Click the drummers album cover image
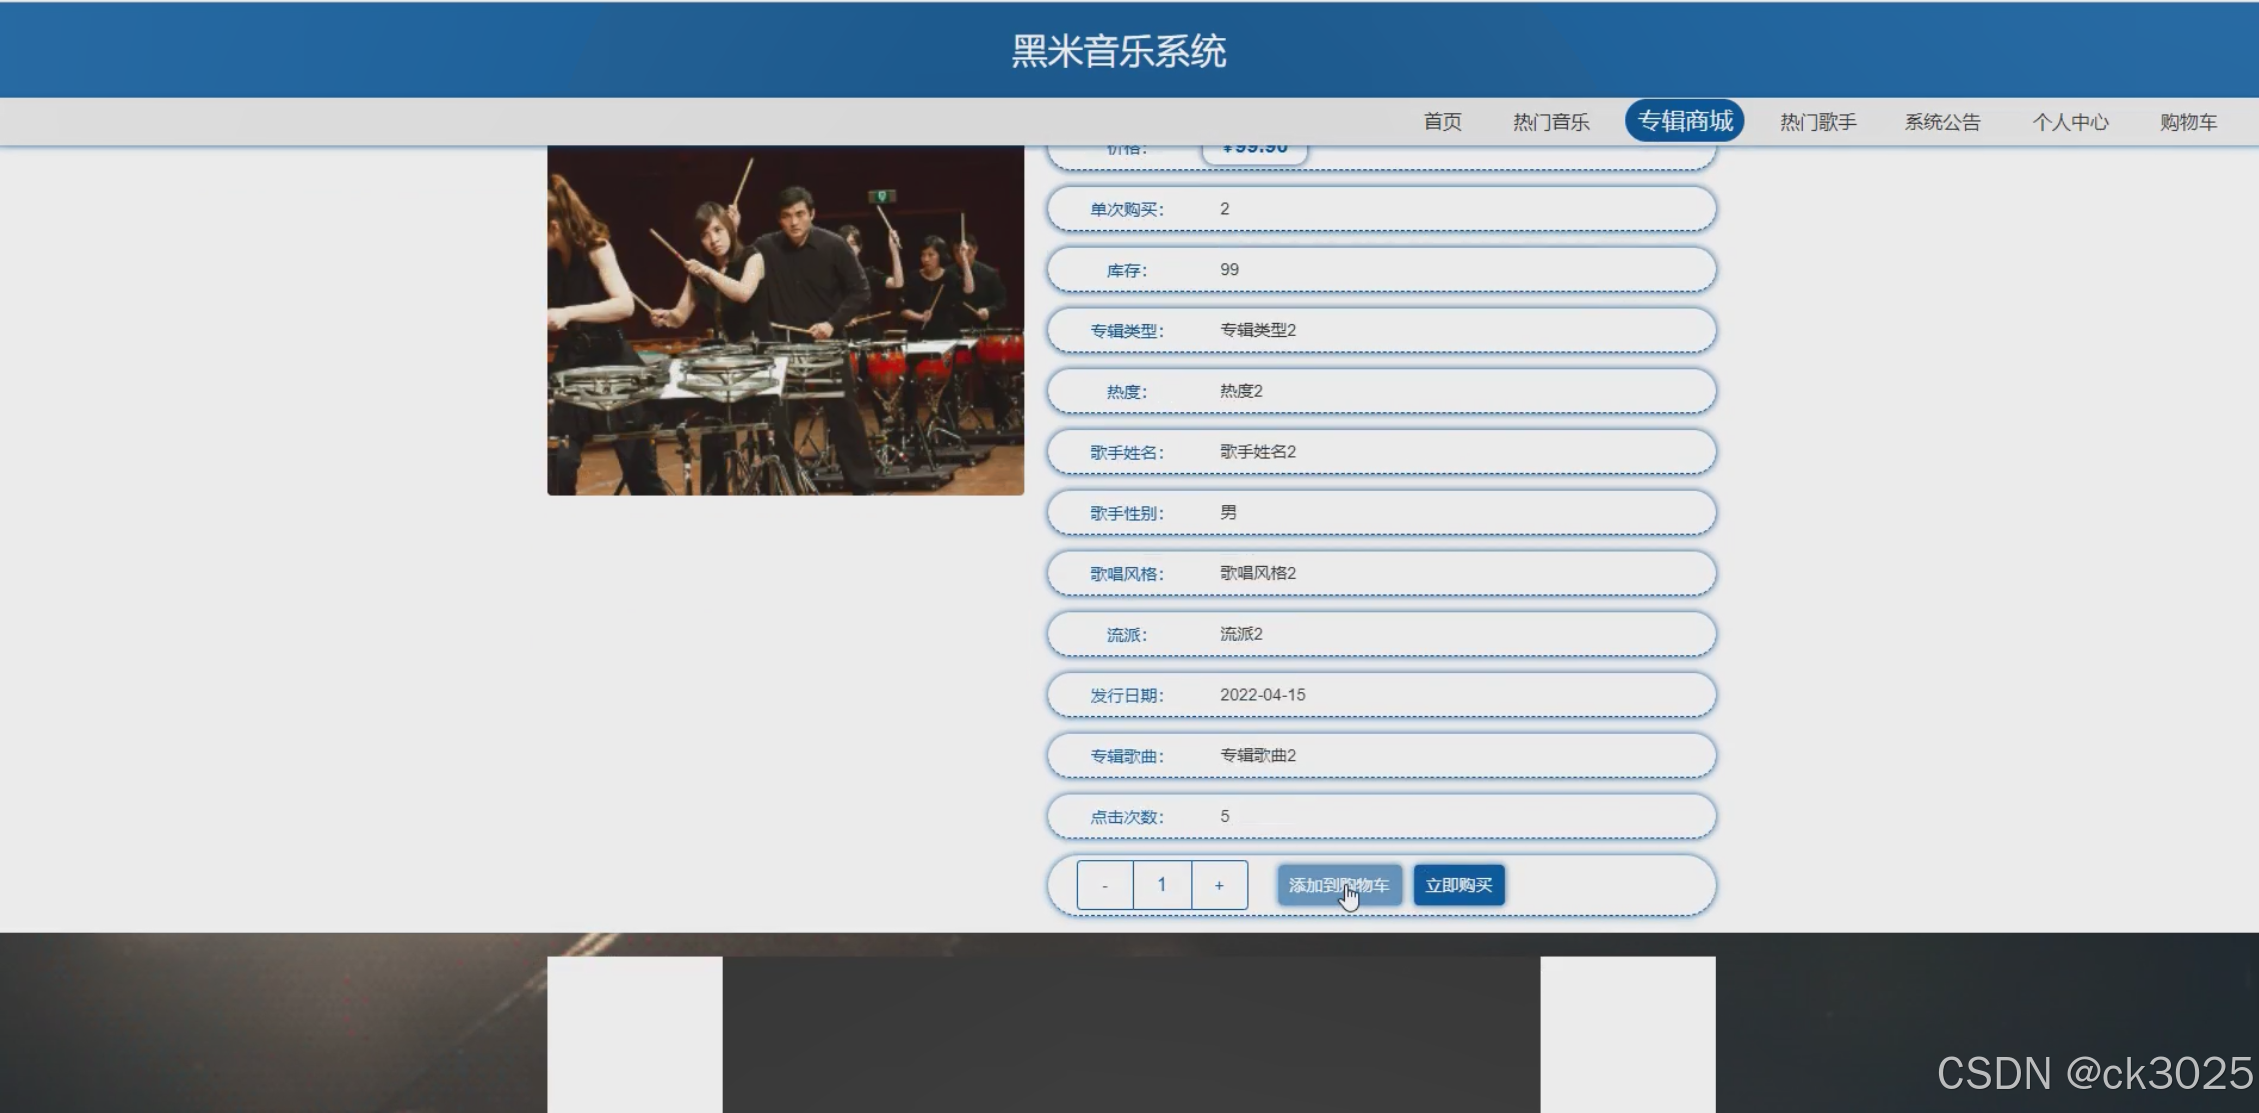Image resolution: width=2259 pixels, height=1113 pixels. coord(785,320)
